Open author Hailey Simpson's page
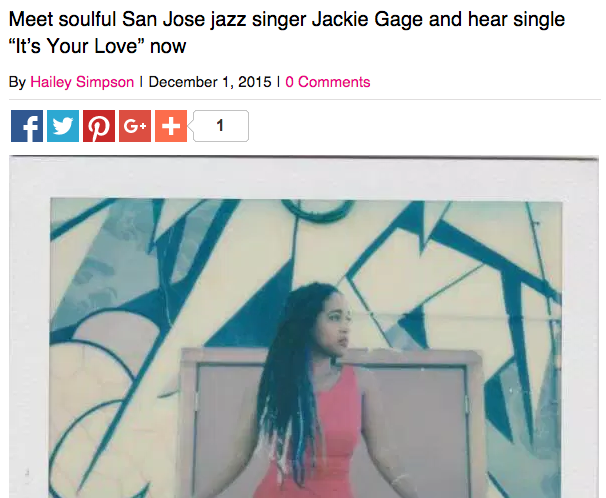Viewport: 606px width, 498px height. tap(82, 82)
